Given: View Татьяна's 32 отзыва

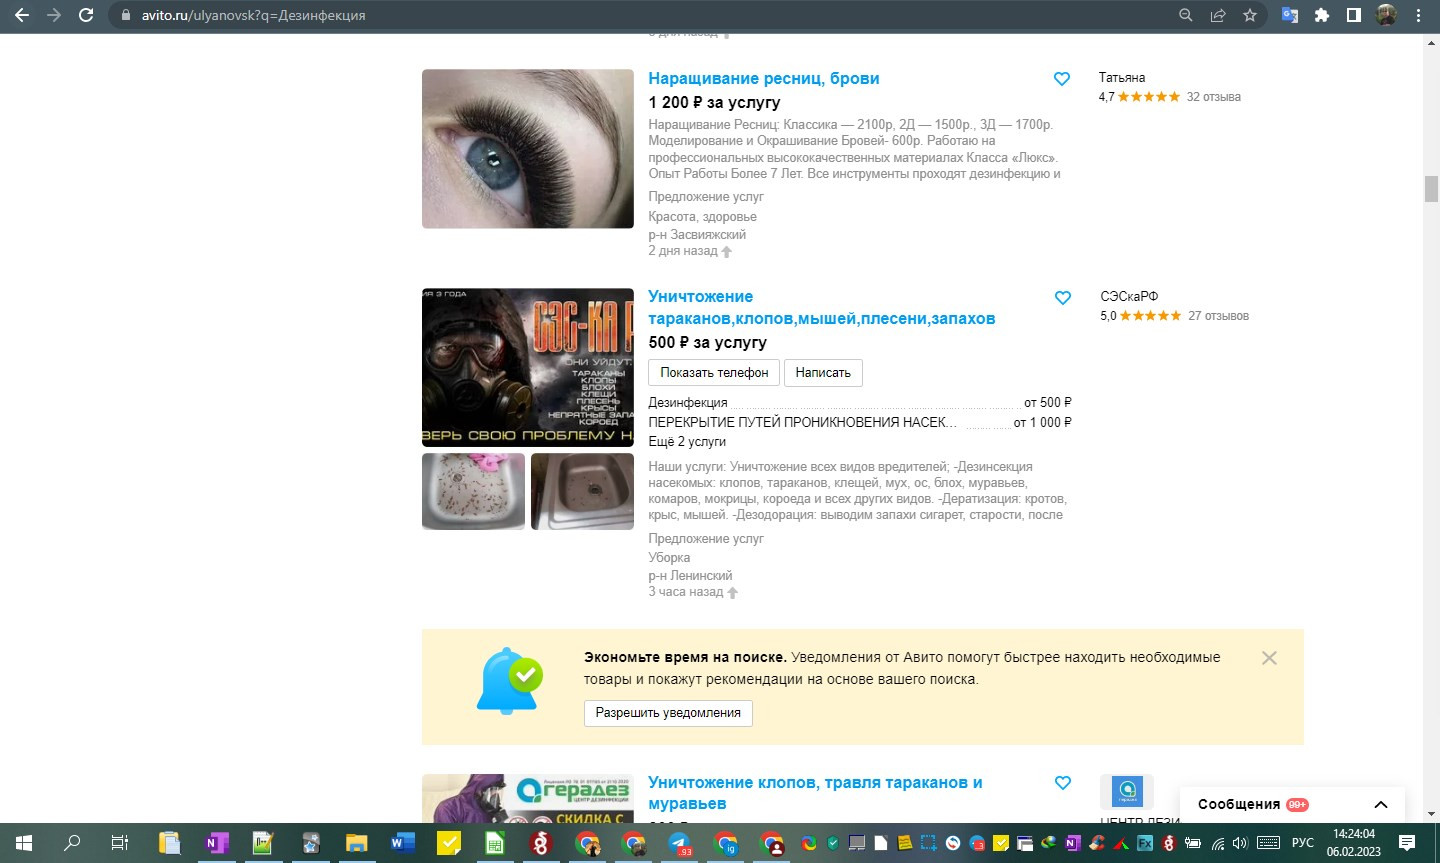Looking at the screenshot, I should (x=1213, y=97).
